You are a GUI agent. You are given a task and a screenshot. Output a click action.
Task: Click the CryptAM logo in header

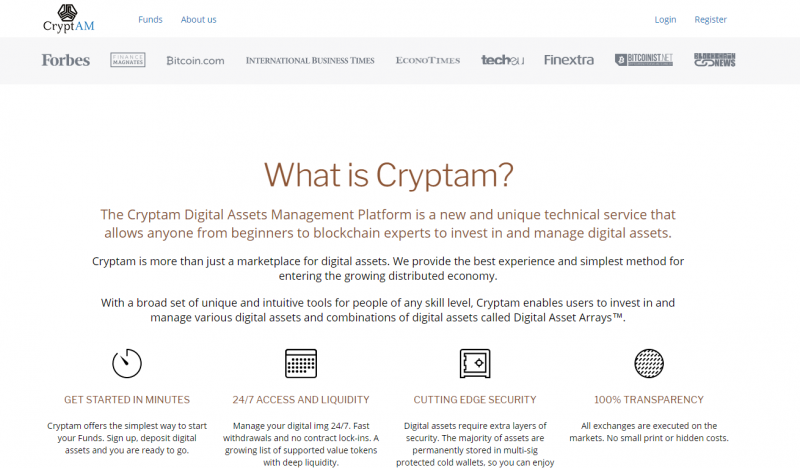tap(68, 18)
